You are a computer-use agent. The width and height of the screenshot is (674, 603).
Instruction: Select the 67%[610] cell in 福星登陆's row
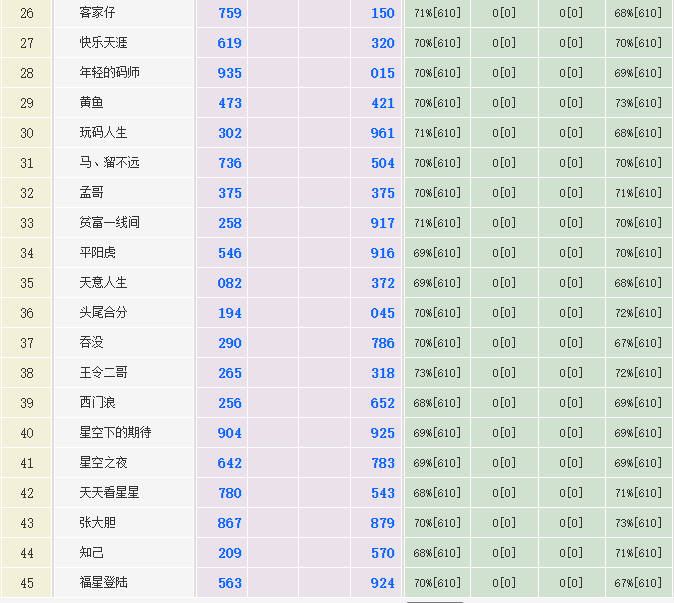click(x=638, y=583)
